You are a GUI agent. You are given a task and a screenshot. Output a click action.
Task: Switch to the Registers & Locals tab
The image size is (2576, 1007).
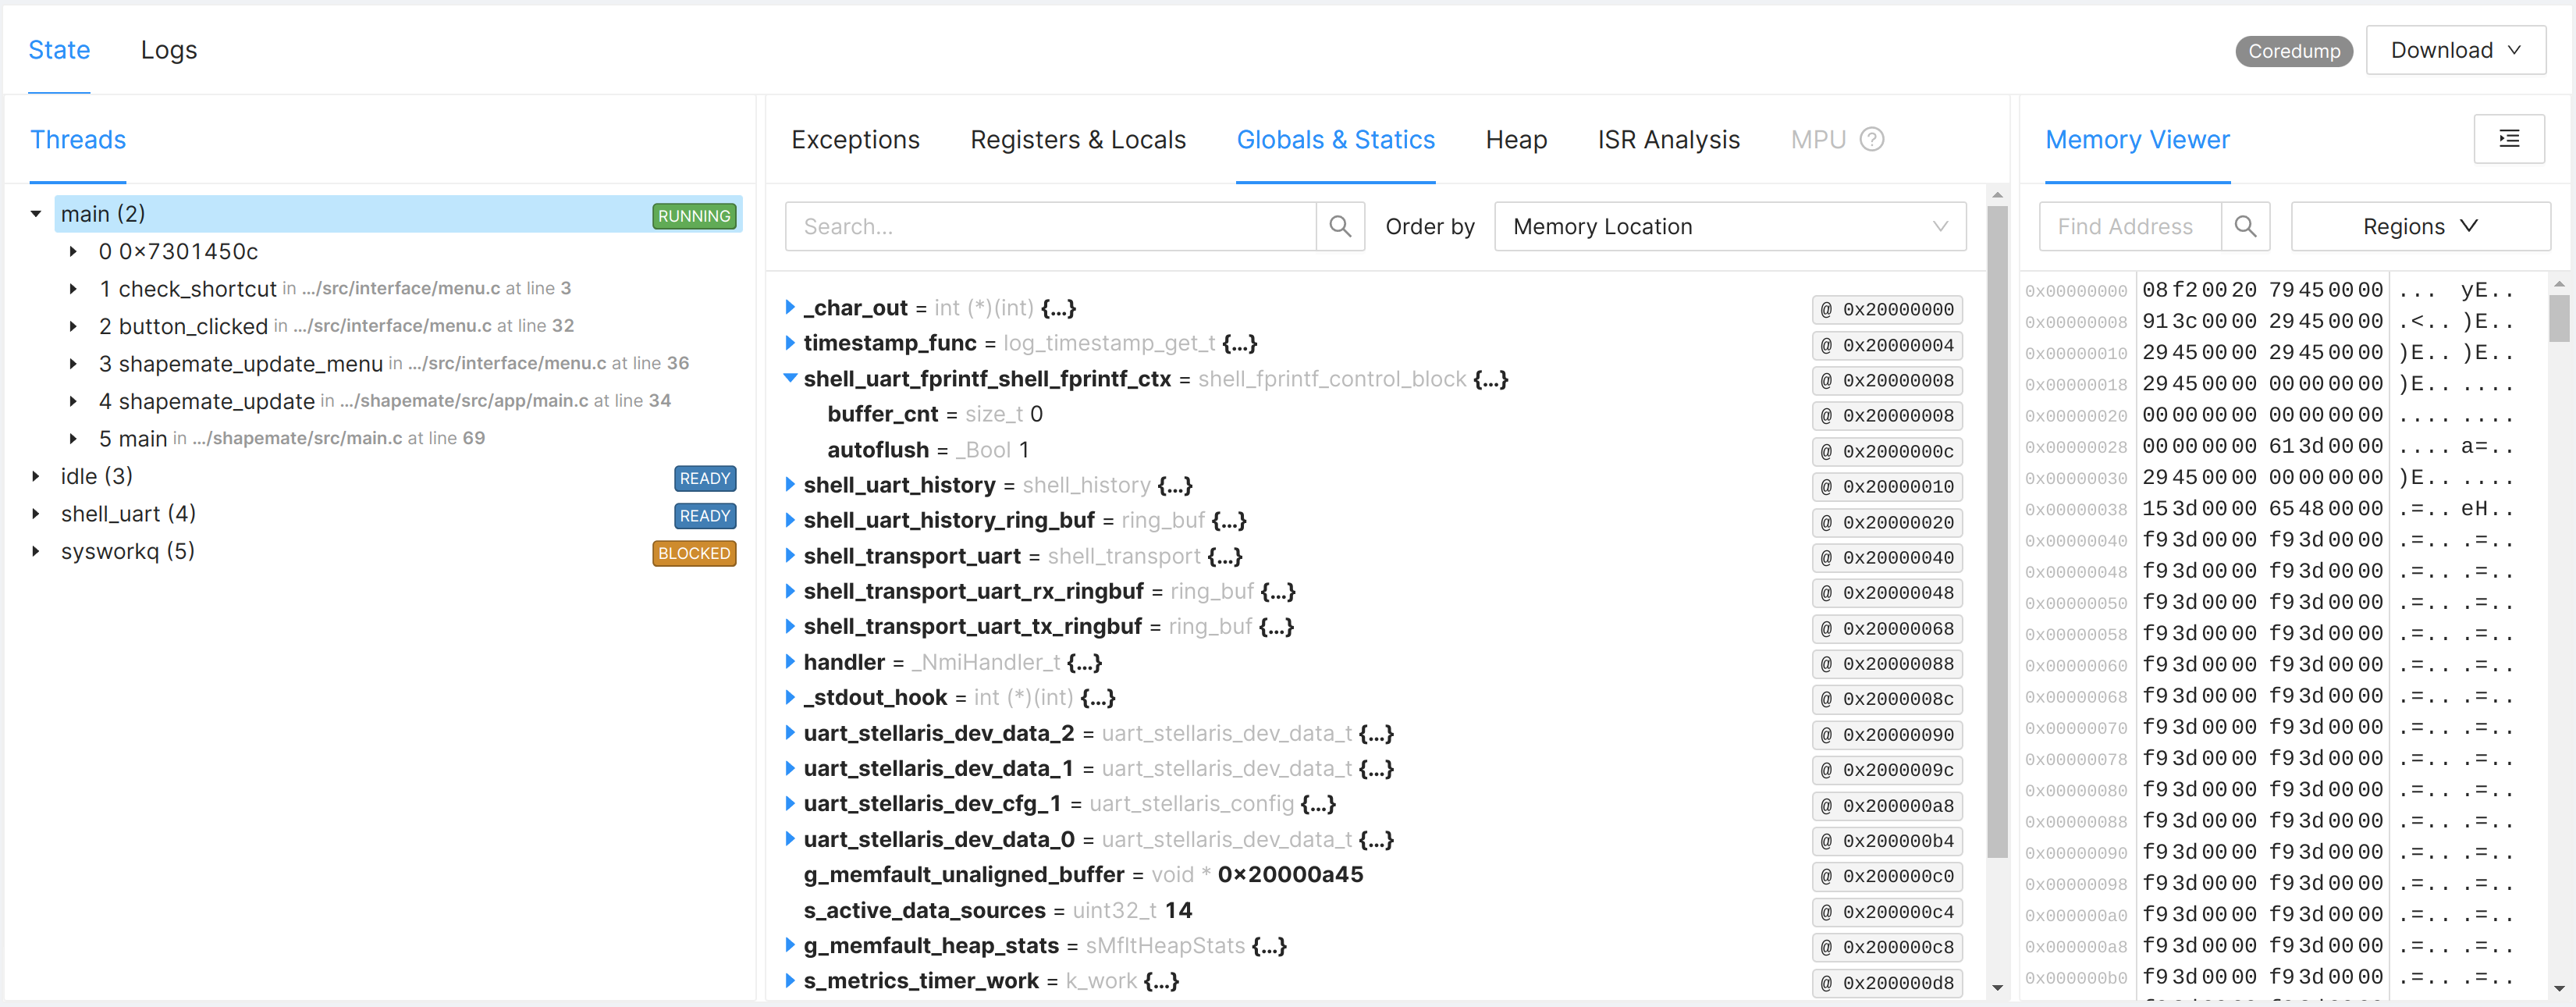[x=1077, y=140]
